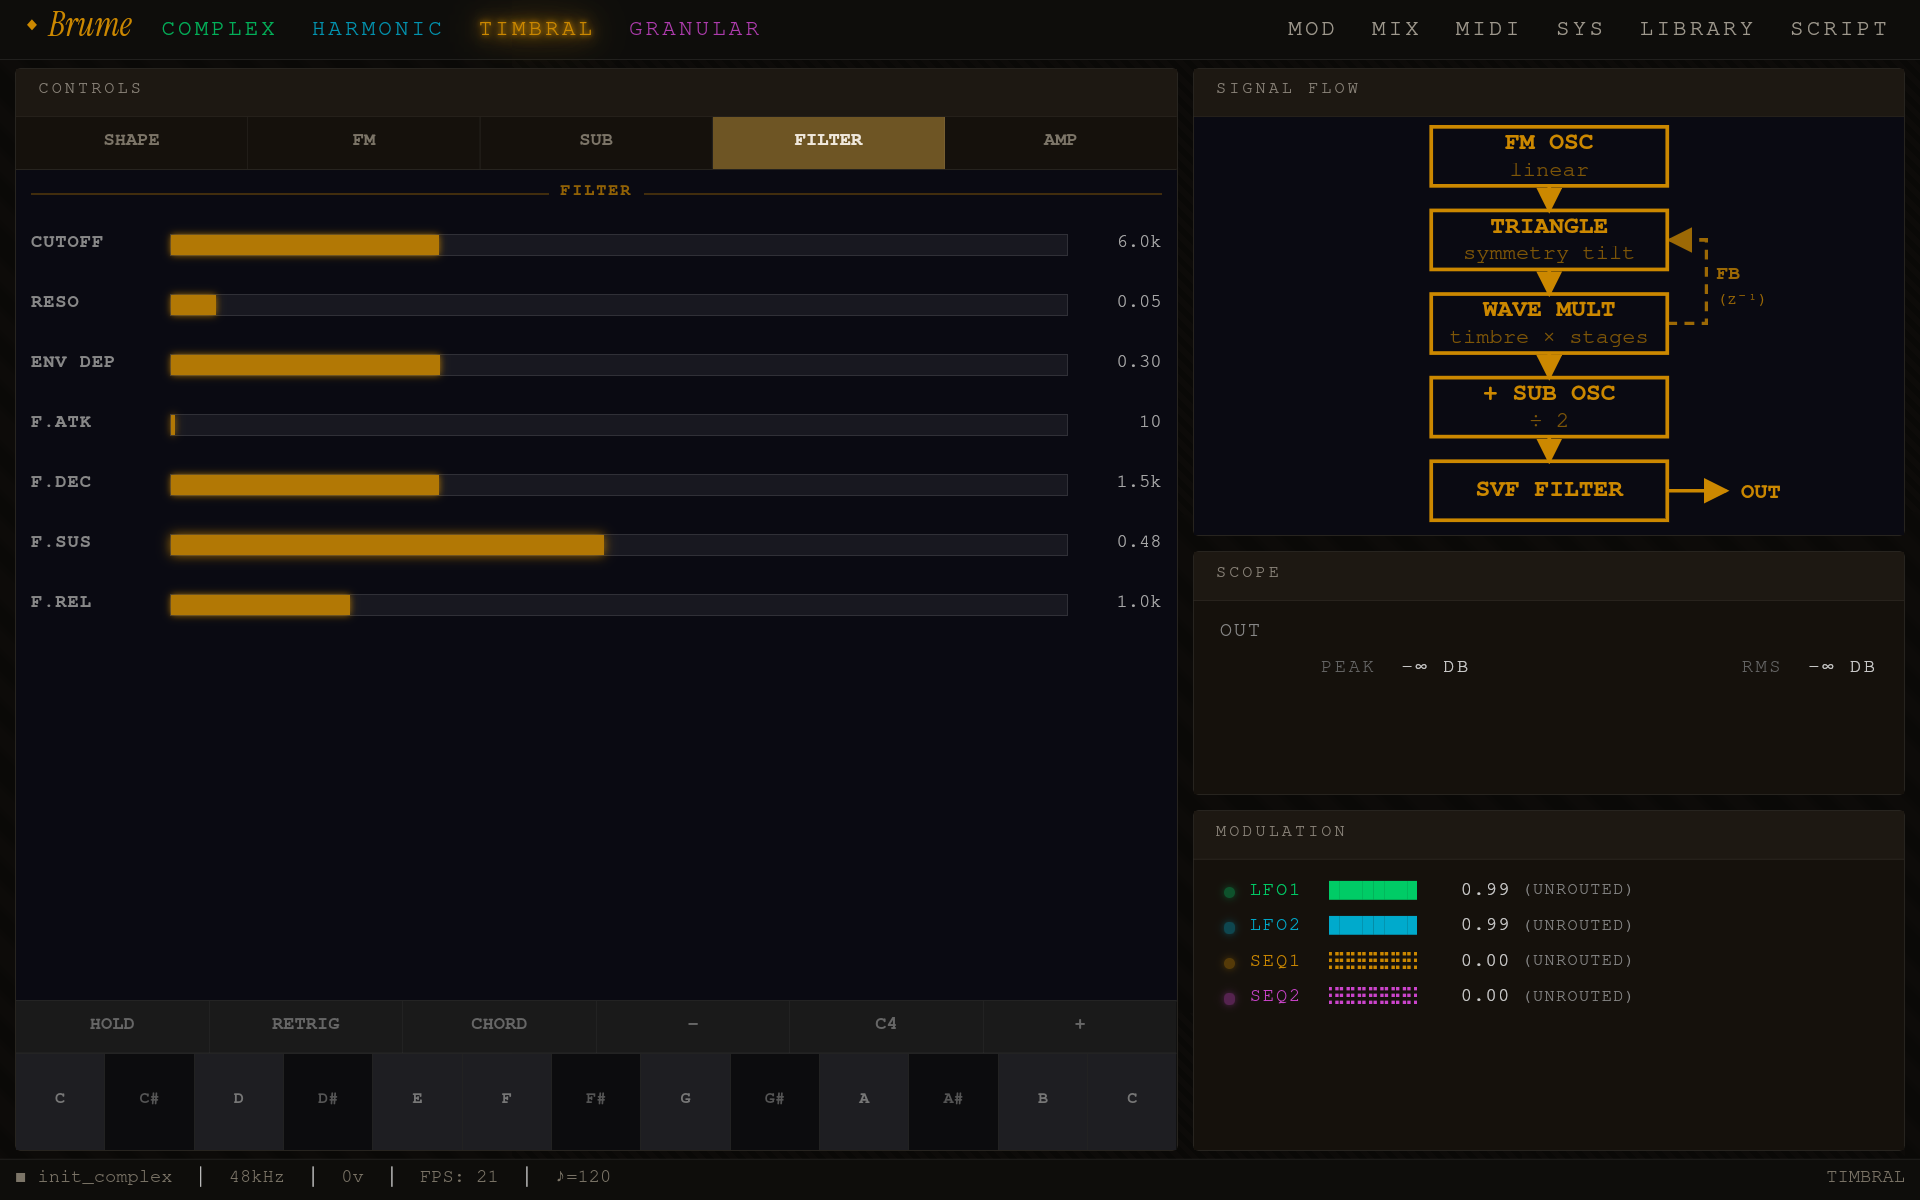The width and height of the screenshot is (1920, 1200).
Task: Enable HOLD on the keyboard
Action: tap(111, 1024)
